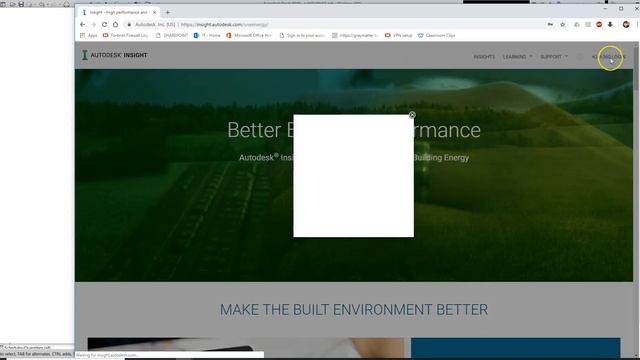Open the graymatter bookmark

(355, 36)
